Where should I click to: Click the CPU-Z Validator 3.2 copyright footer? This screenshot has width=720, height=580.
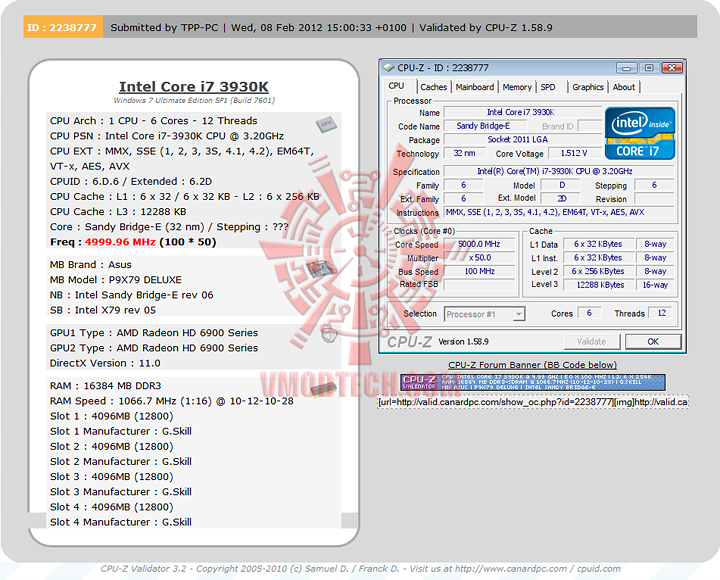[360, 569]
